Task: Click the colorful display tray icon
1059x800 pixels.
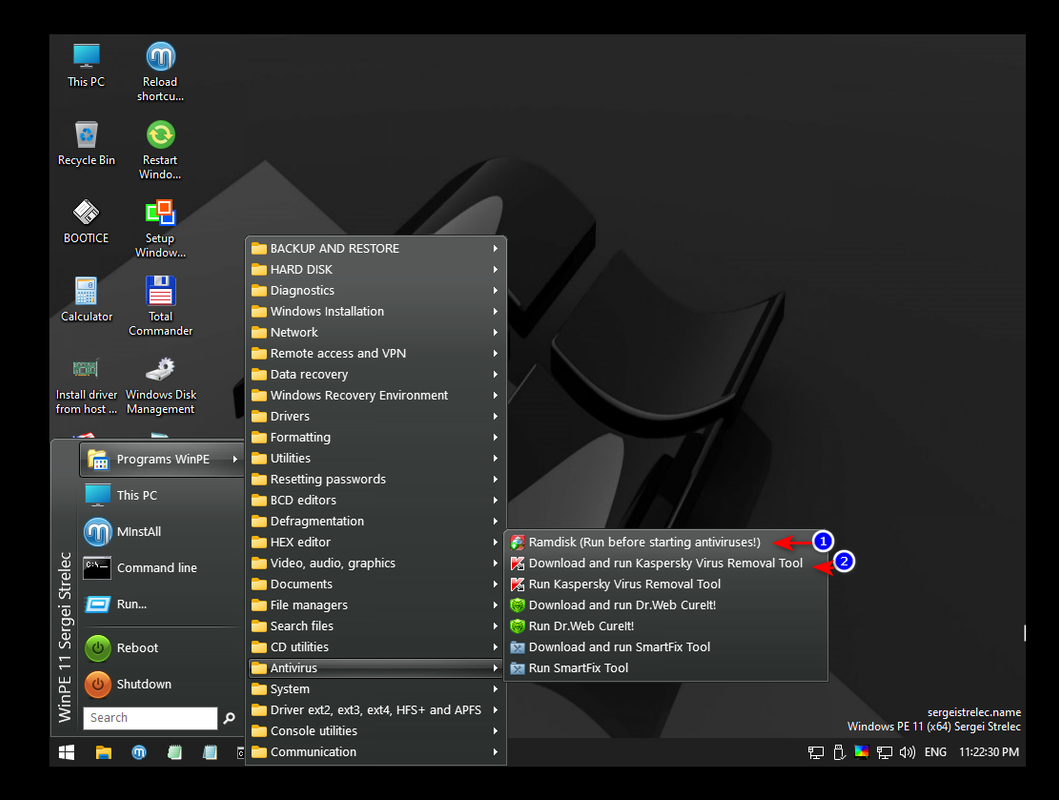Action: [861, 752]
